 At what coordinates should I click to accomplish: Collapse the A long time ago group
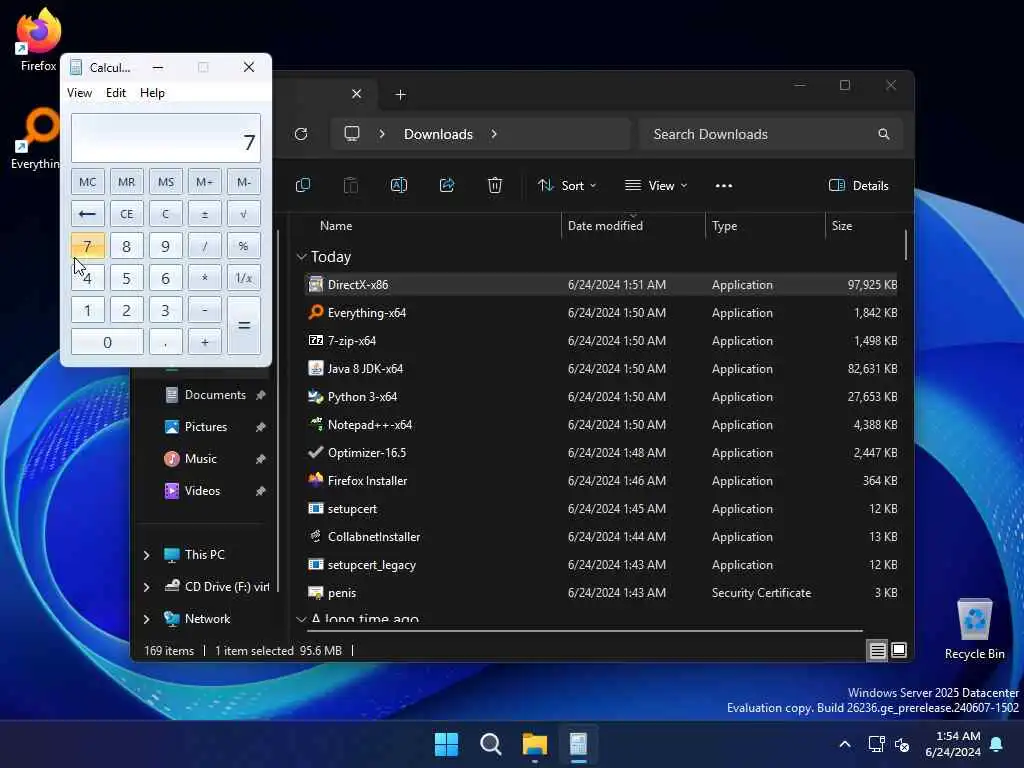(301, 618)
